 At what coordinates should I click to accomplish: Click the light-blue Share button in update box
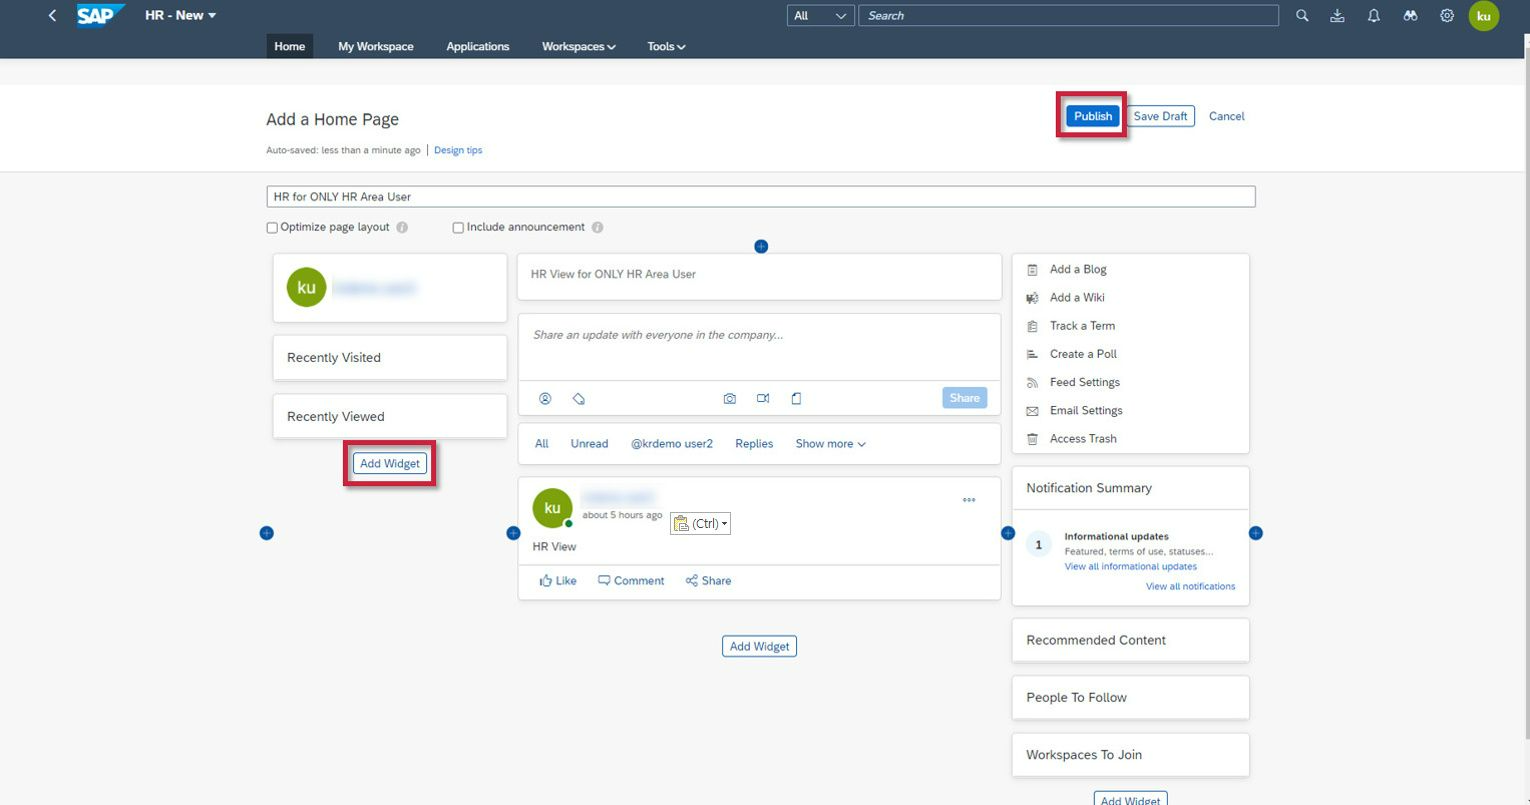coord(964,398)
